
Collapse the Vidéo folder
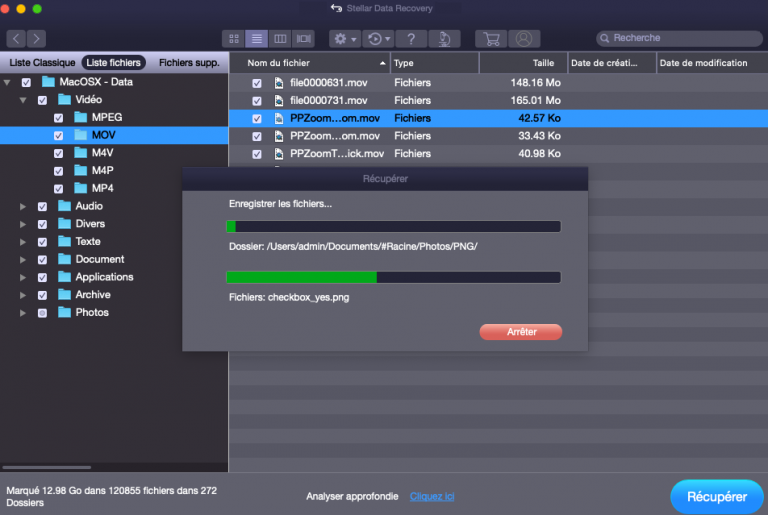(23, 100)
